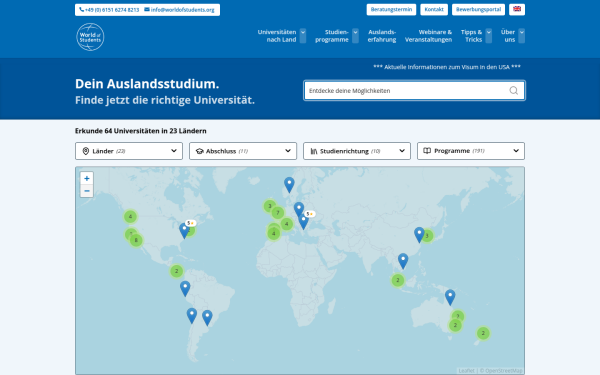Open Auslandserfahrung menu item

click(382, 36)
